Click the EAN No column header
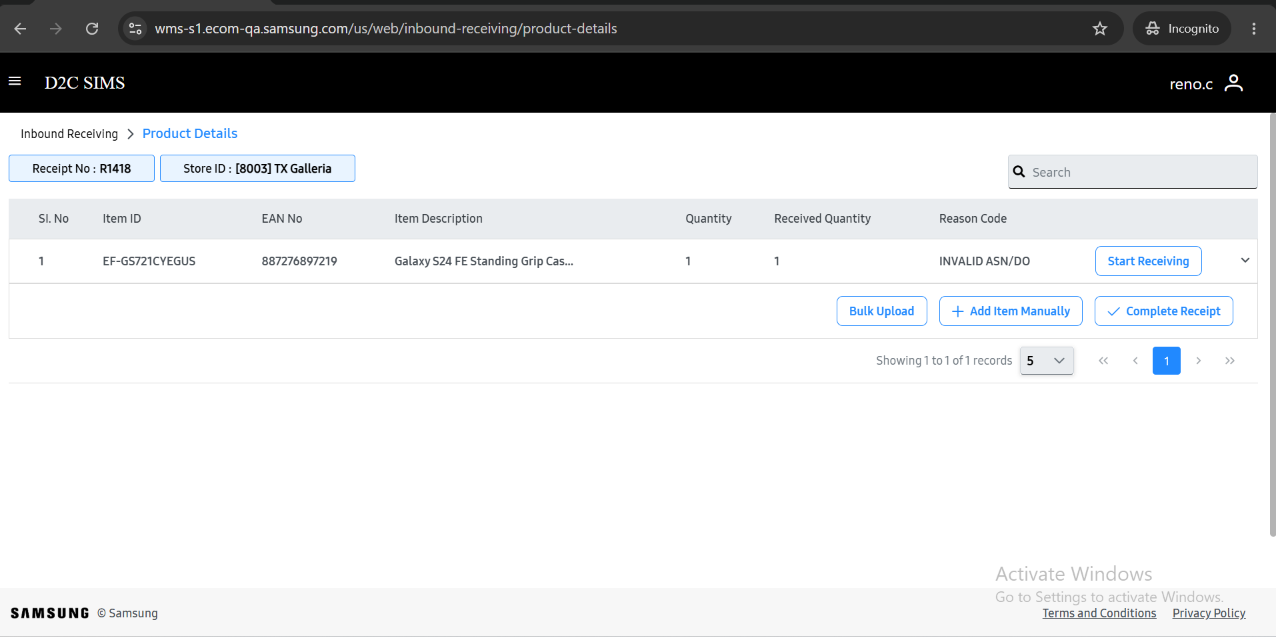1276x637 pixels. pos(282,219)
